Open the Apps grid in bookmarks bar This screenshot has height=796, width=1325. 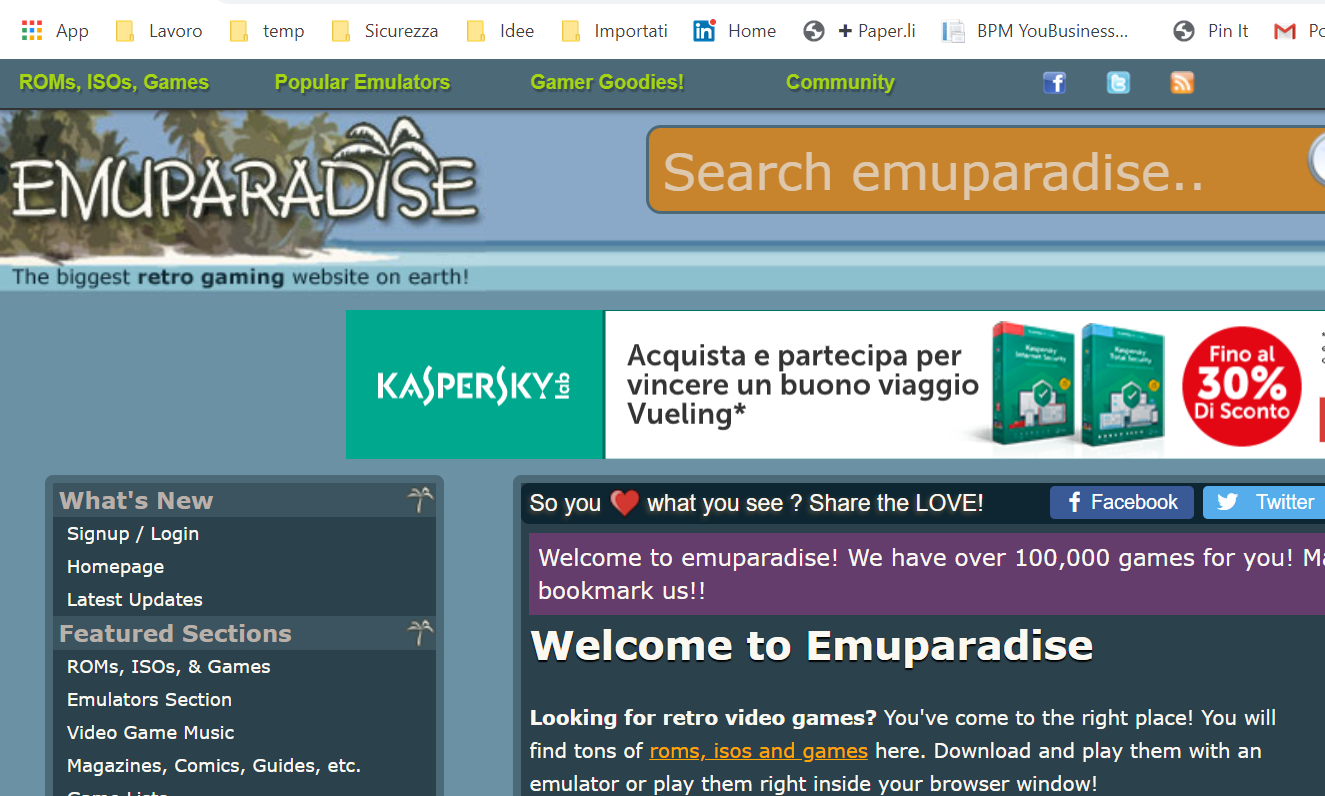[x=32, y=31]
